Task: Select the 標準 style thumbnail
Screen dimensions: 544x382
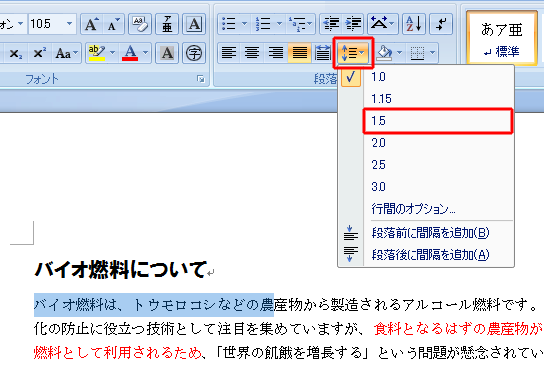Action: pyautogui.click(x=502, y=39)
